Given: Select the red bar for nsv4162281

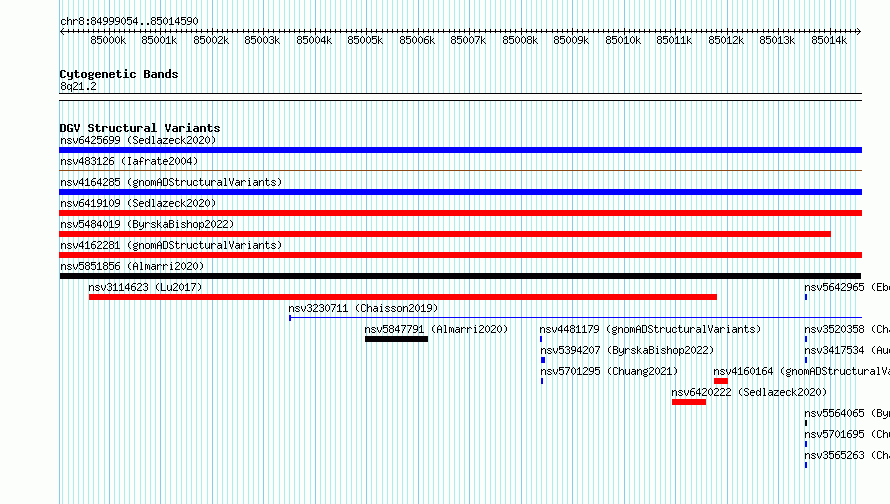Looking at the screenshot, I should pyautogui.click(x=460, y=255).
